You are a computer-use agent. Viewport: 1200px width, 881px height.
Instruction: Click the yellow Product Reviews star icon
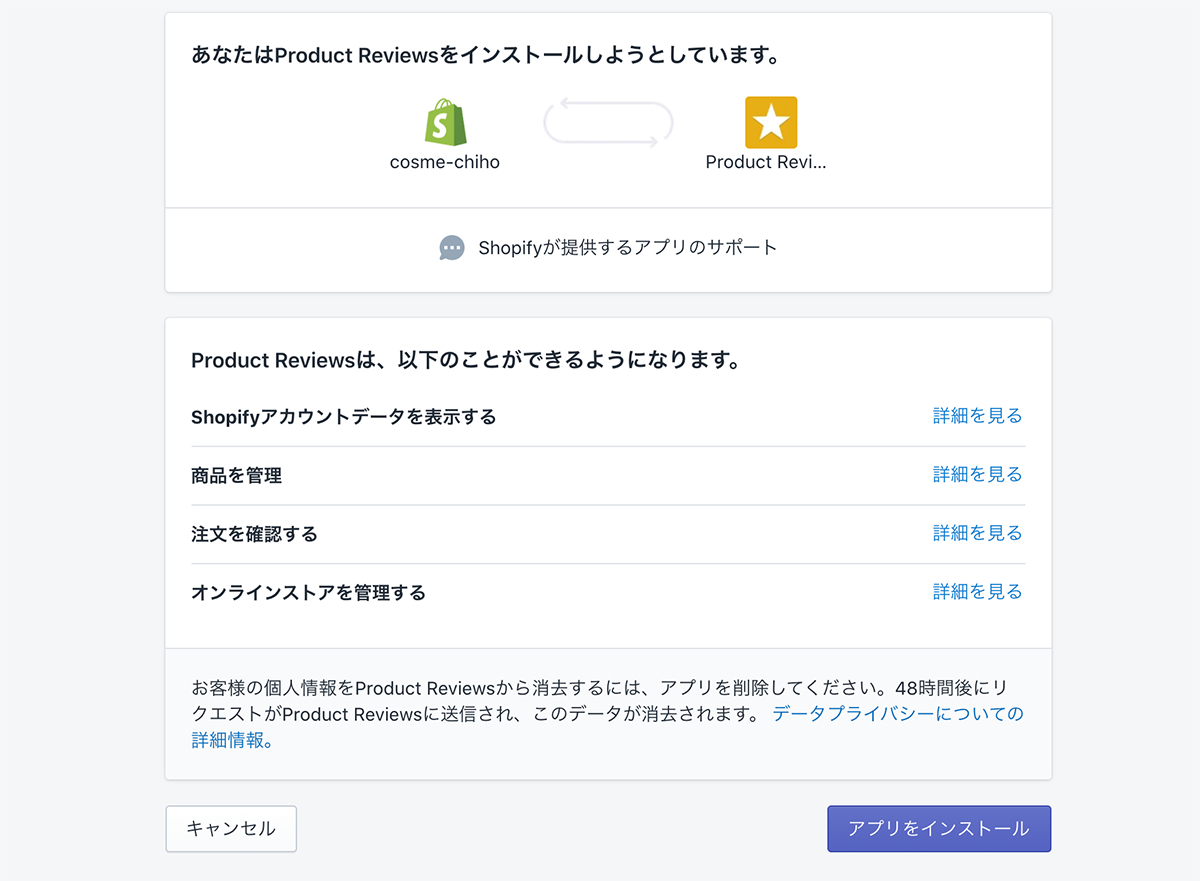771,122
